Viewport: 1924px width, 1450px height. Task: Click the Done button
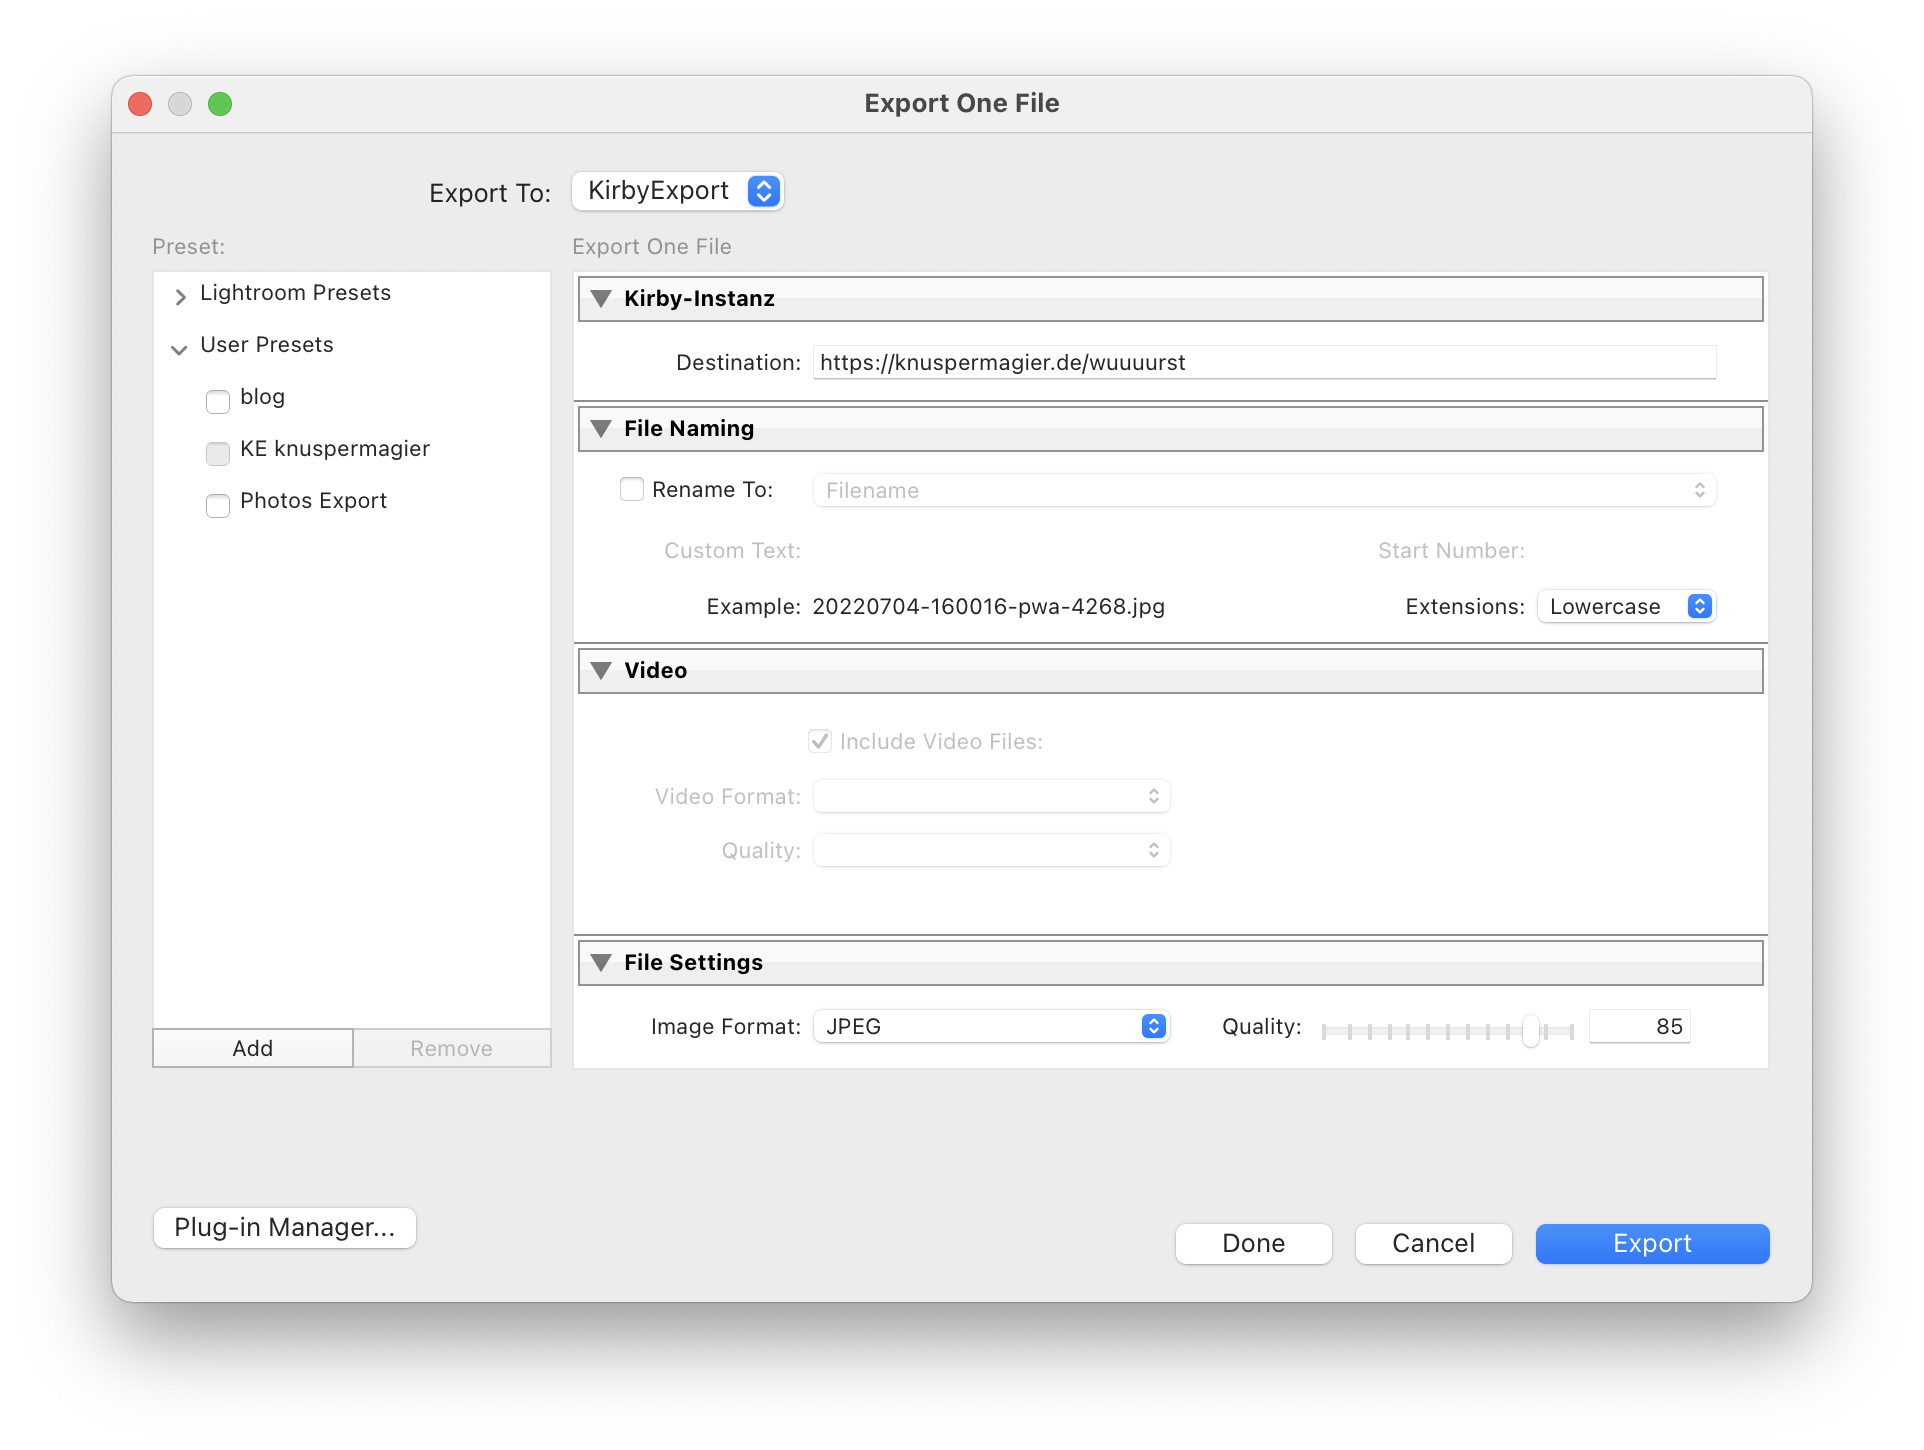click(x=1253, y=1244)
